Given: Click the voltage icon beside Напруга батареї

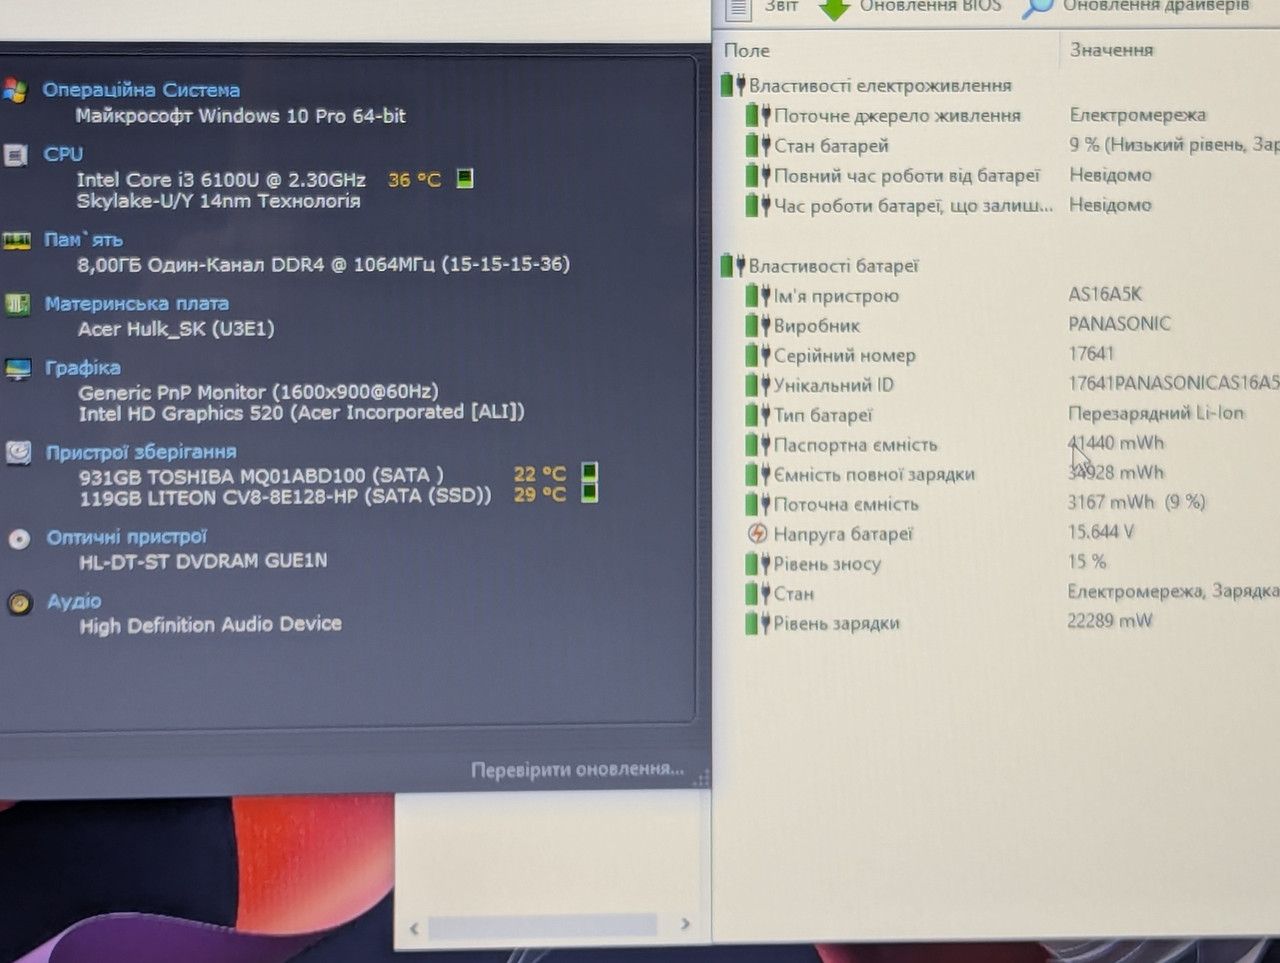Looking at the screenshot, I should [x=758, y=534].
